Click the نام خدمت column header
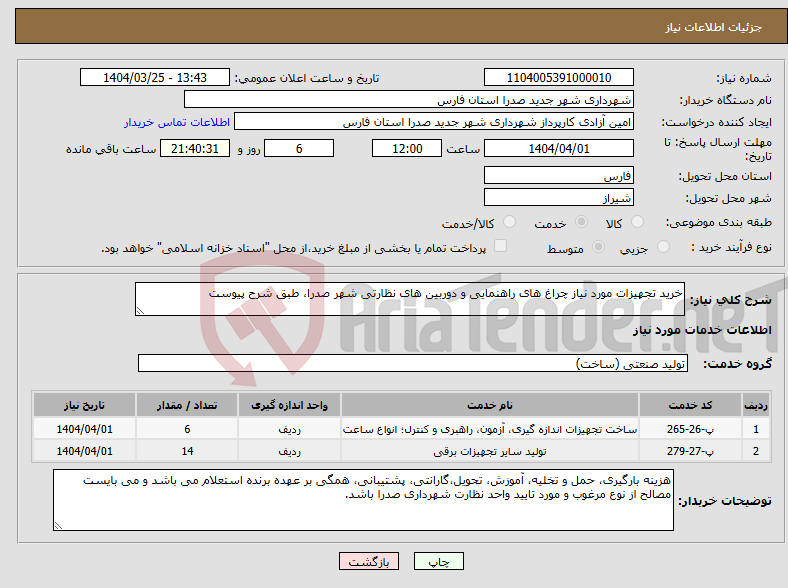The image size is (788, 588). point(489,405)
